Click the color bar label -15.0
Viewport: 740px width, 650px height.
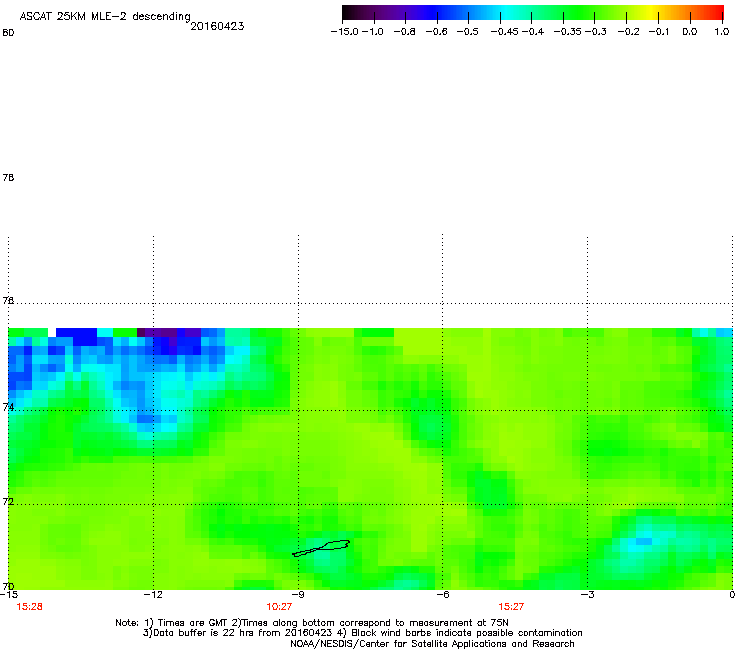coord(345,32)
